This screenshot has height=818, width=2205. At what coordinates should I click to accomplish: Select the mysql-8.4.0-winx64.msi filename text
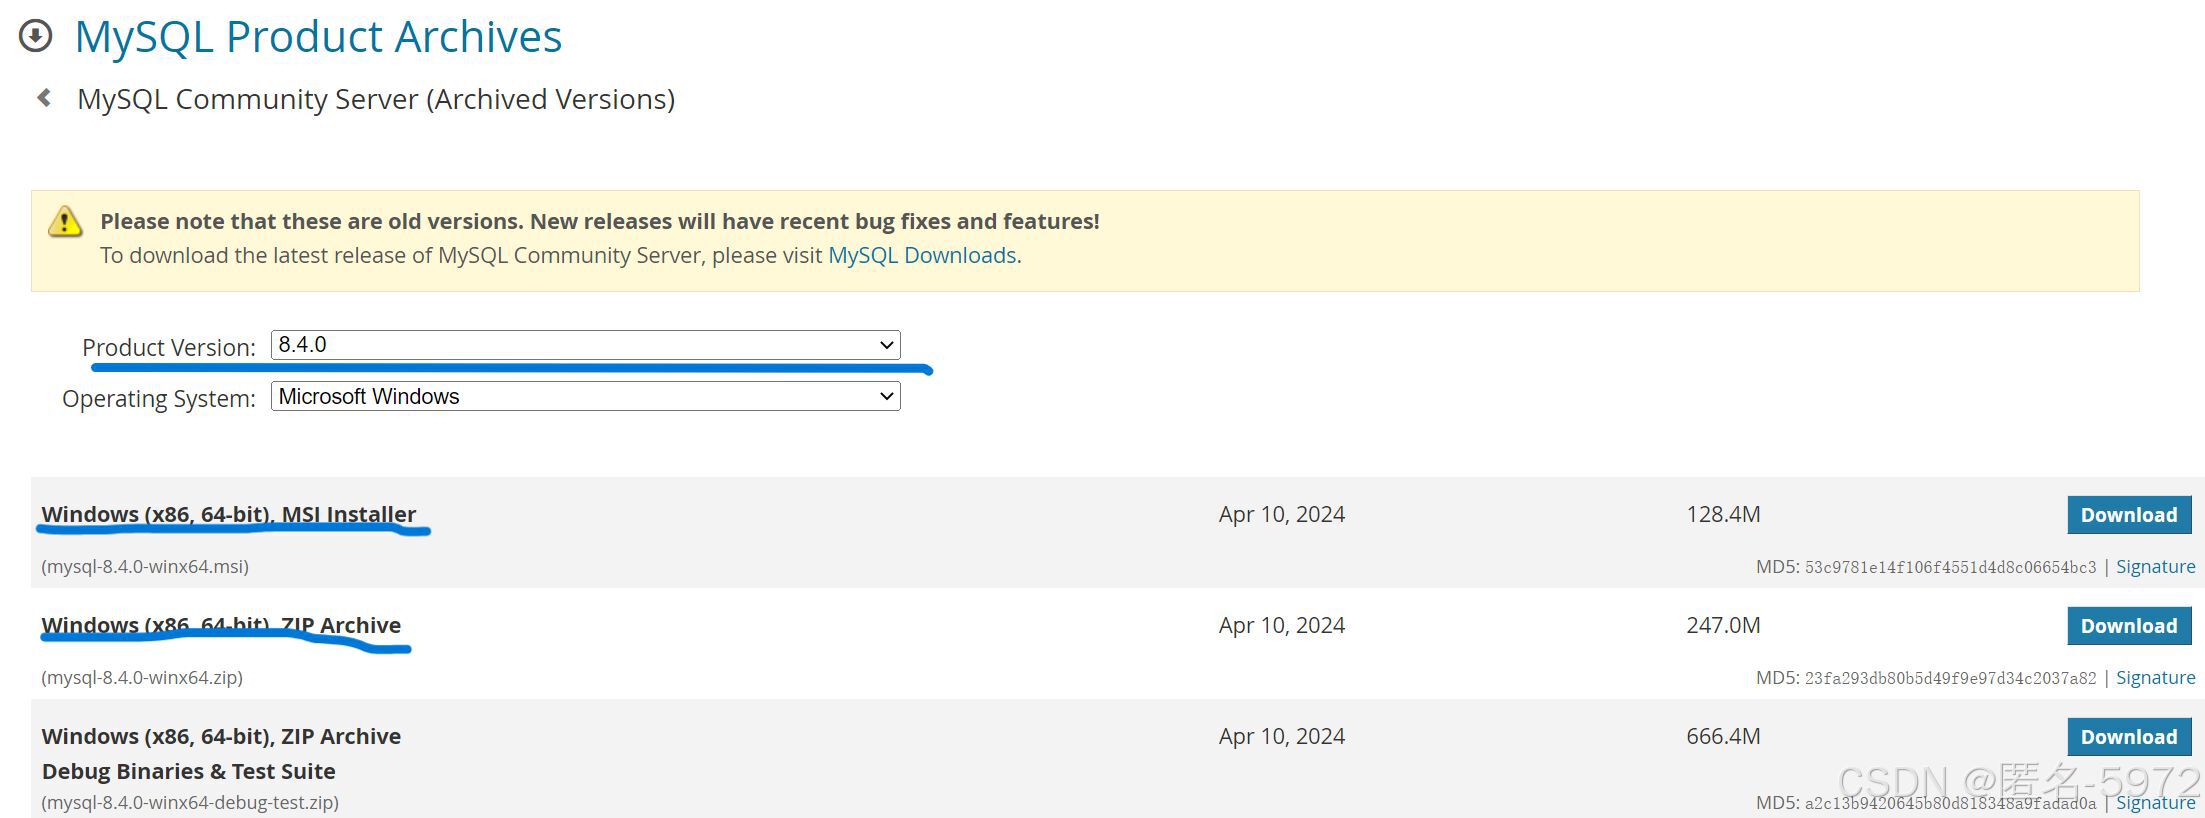click(x=147, y=566)
